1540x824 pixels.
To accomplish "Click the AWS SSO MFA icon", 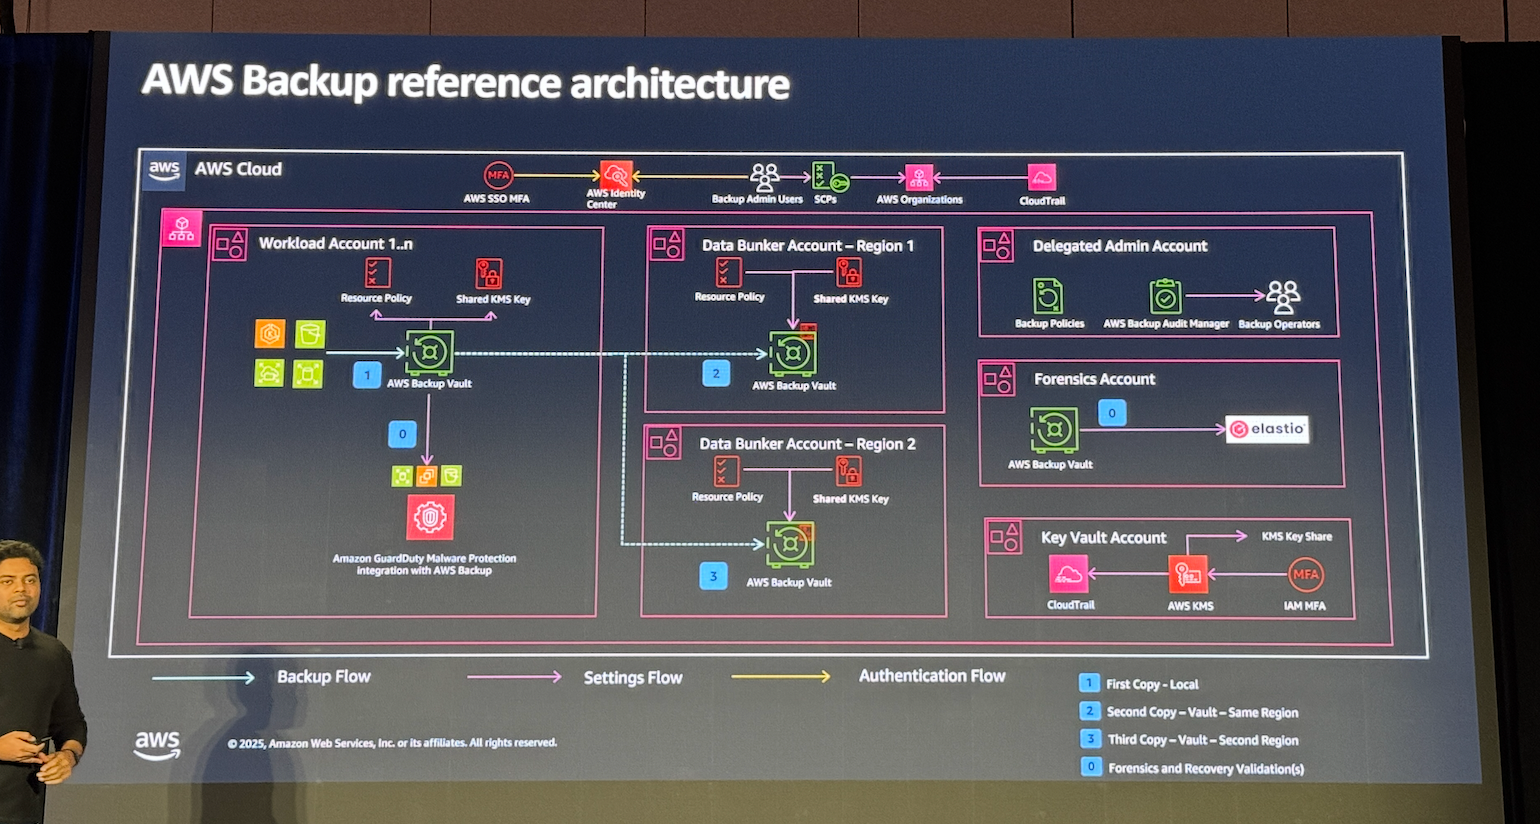I will [x=498, y=176].
